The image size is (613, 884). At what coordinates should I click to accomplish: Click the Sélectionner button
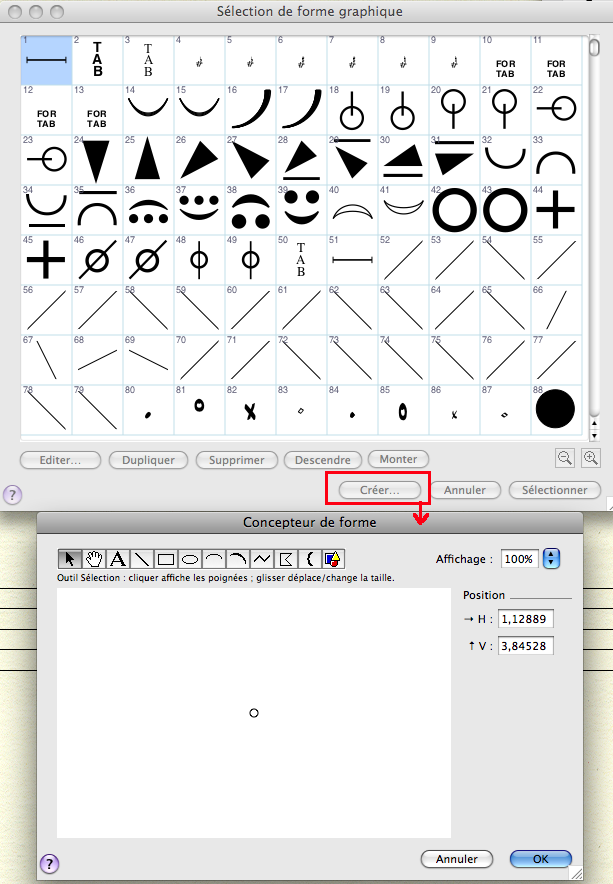click(x=554, y=490)
